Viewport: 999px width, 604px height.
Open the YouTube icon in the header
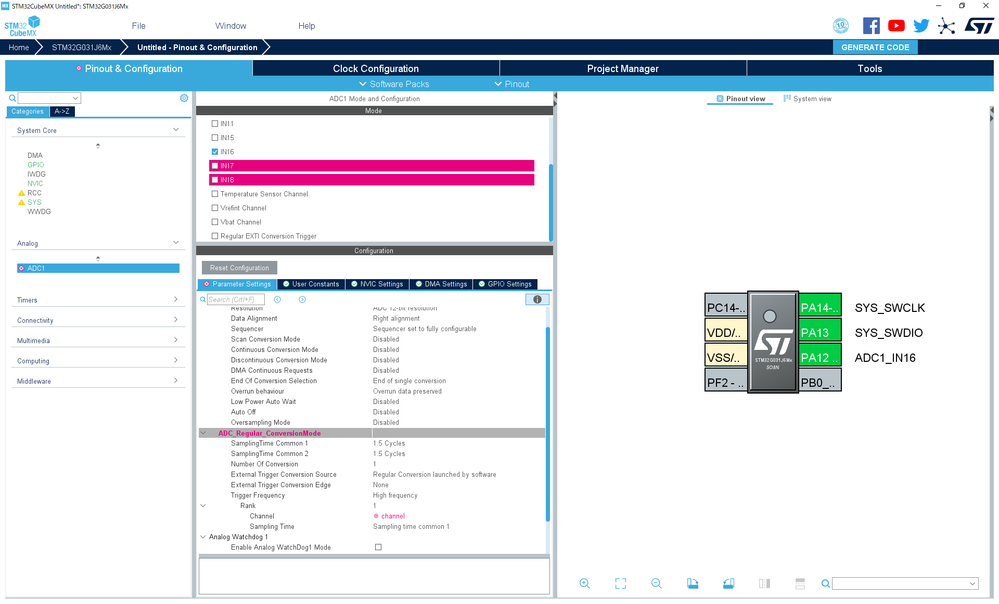[x=896, y=25]
